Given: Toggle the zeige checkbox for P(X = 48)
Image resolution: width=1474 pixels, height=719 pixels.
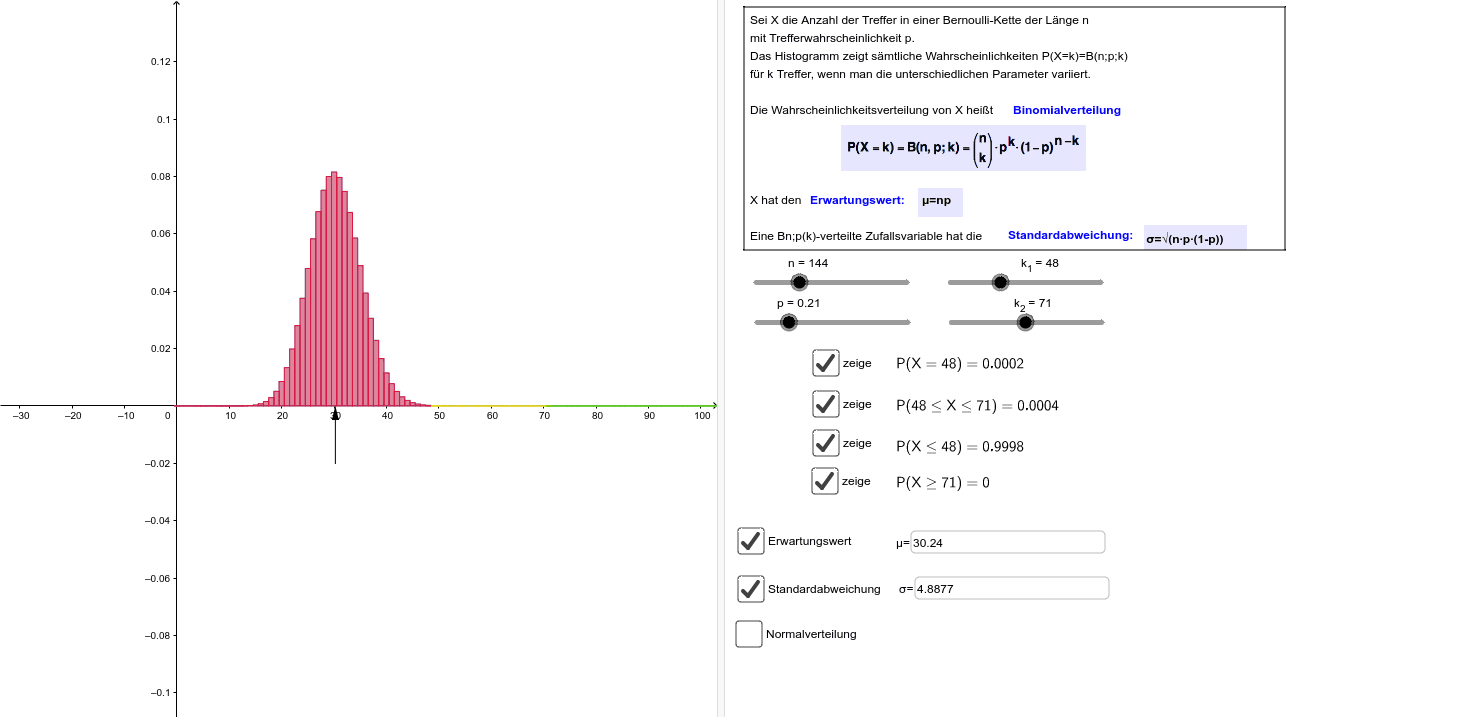Looking at the screenshot, I should point(826,363).
